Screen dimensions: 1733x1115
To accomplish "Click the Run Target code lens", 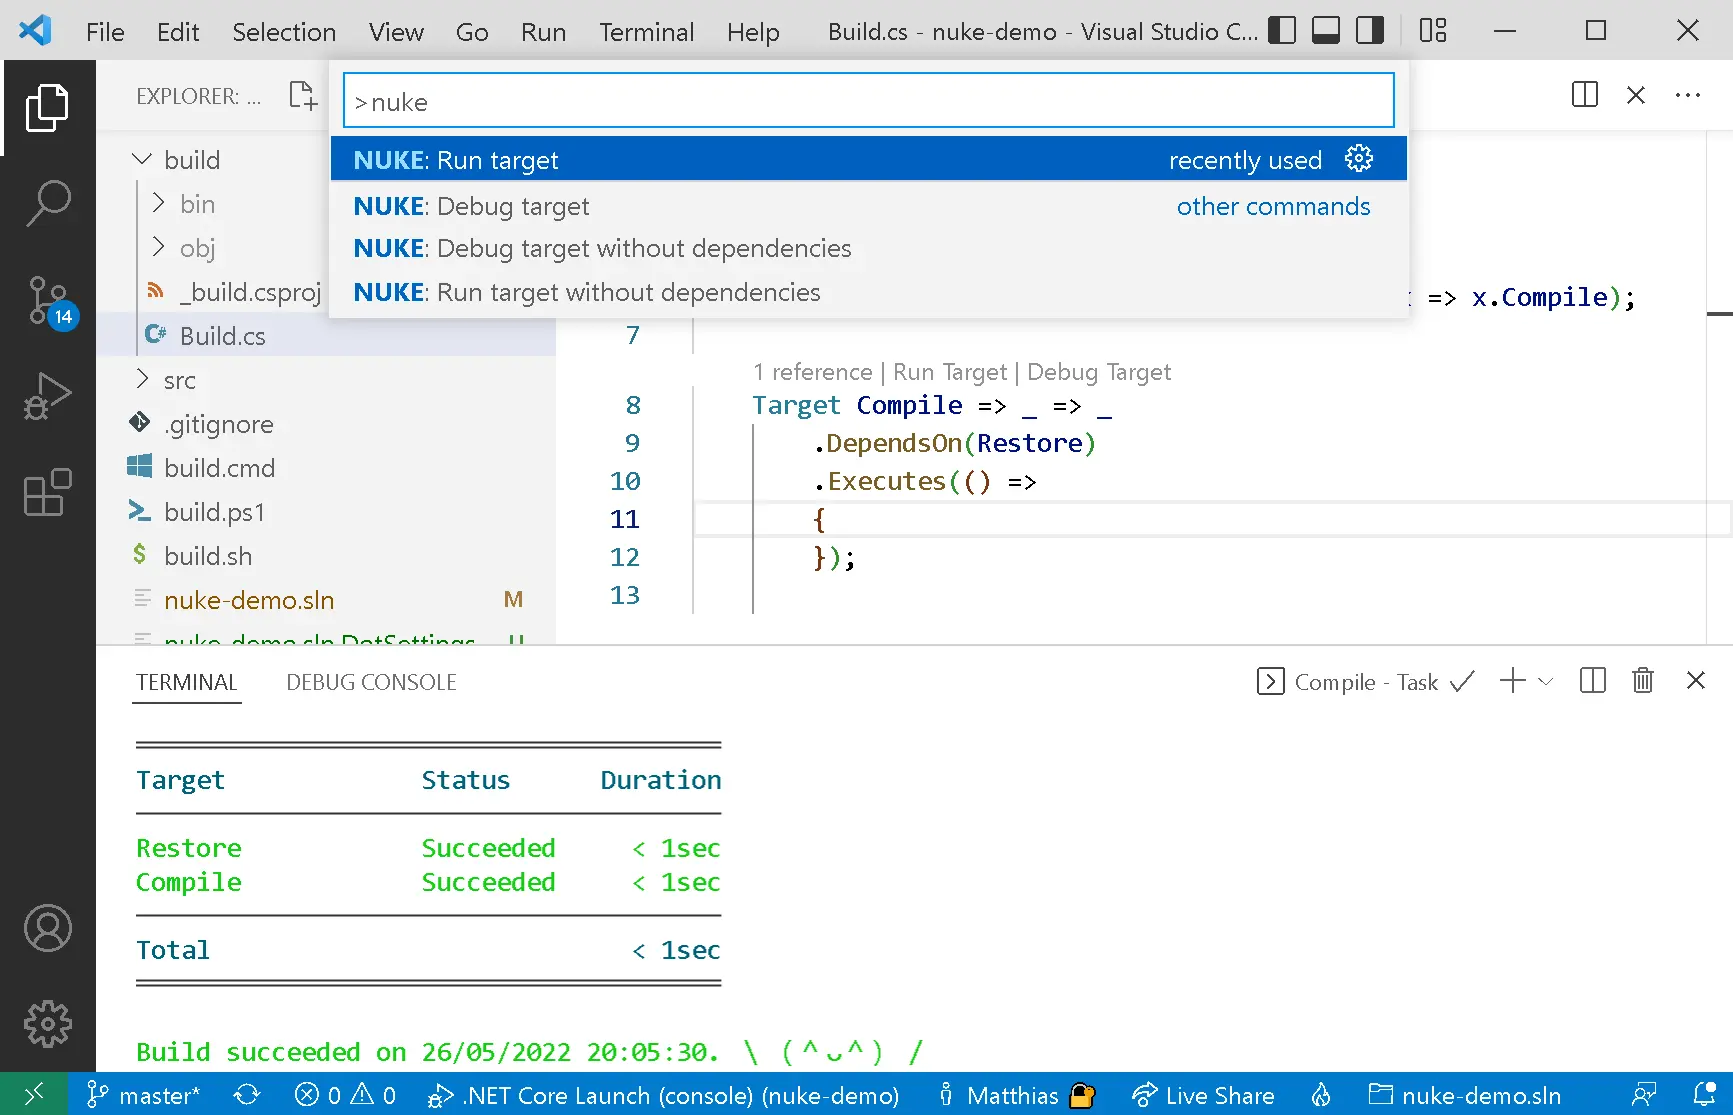I will [x=950, y=372].
